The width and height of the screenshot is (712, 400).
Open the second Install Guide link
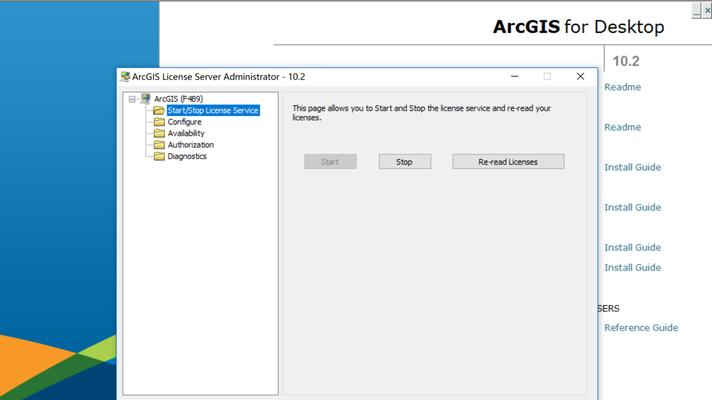[x=633, y=207]
